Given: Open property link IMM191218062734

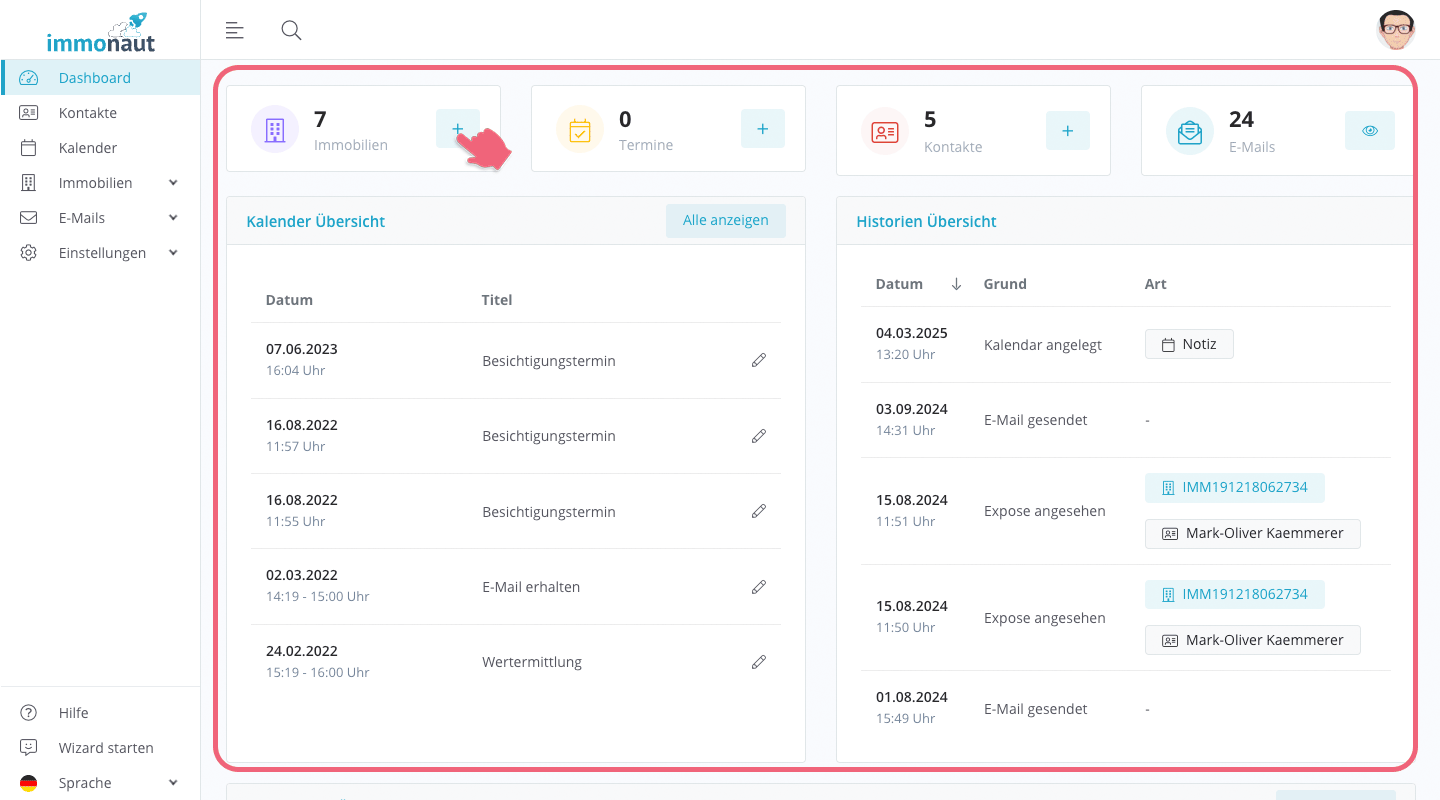Looking at the screenshot, I should point(1234,487).
